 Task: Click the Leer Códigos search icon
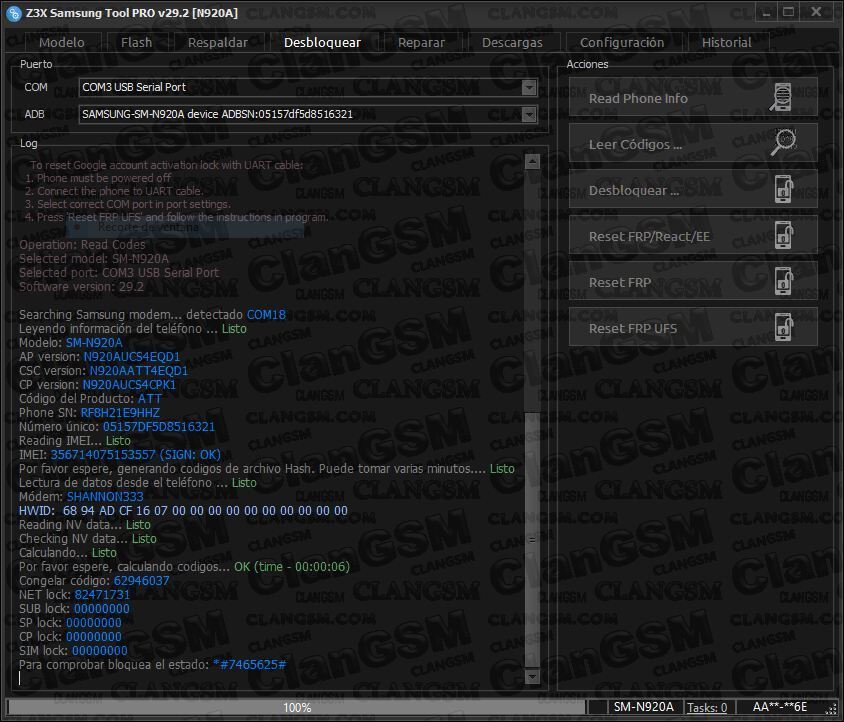[783, 142]
